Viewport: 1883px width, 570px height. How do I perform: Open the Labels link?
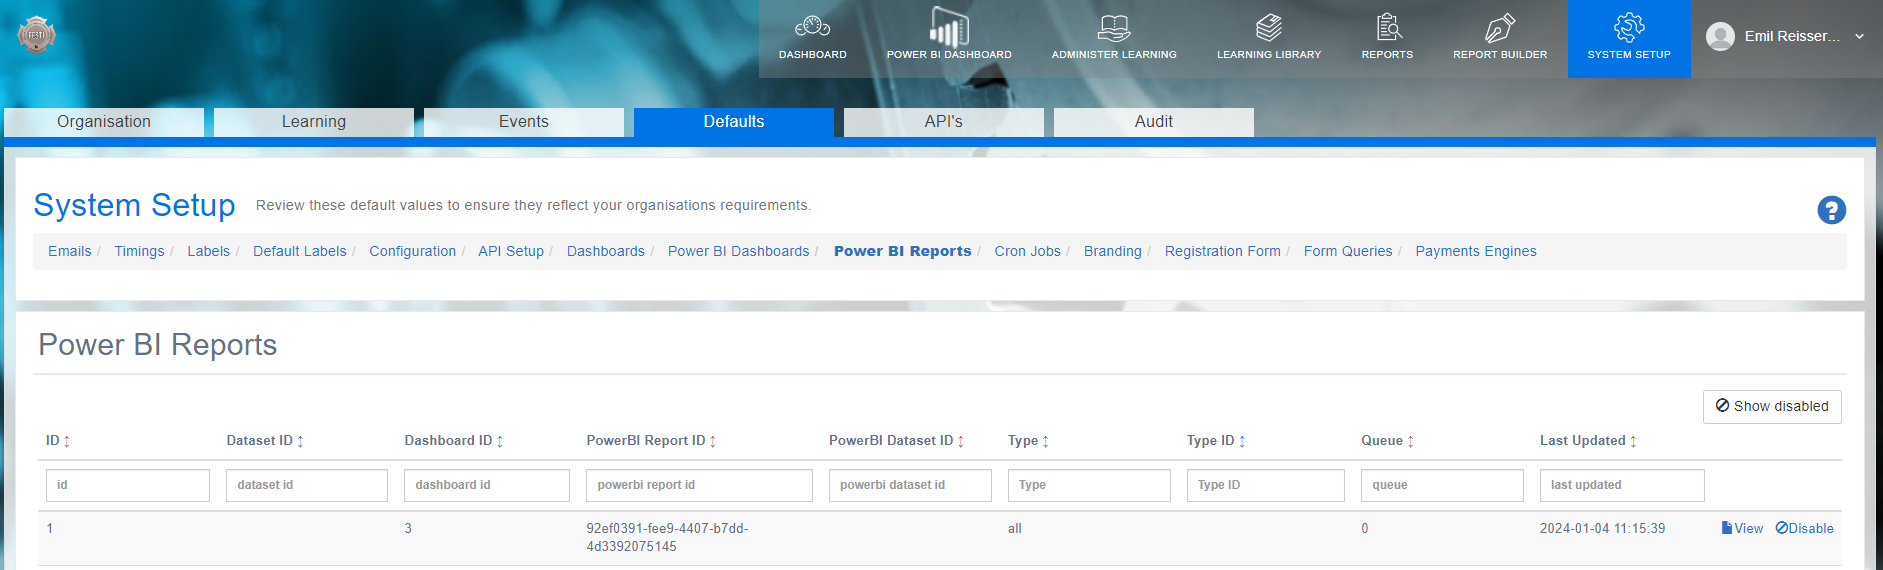(x=208, y=251)
